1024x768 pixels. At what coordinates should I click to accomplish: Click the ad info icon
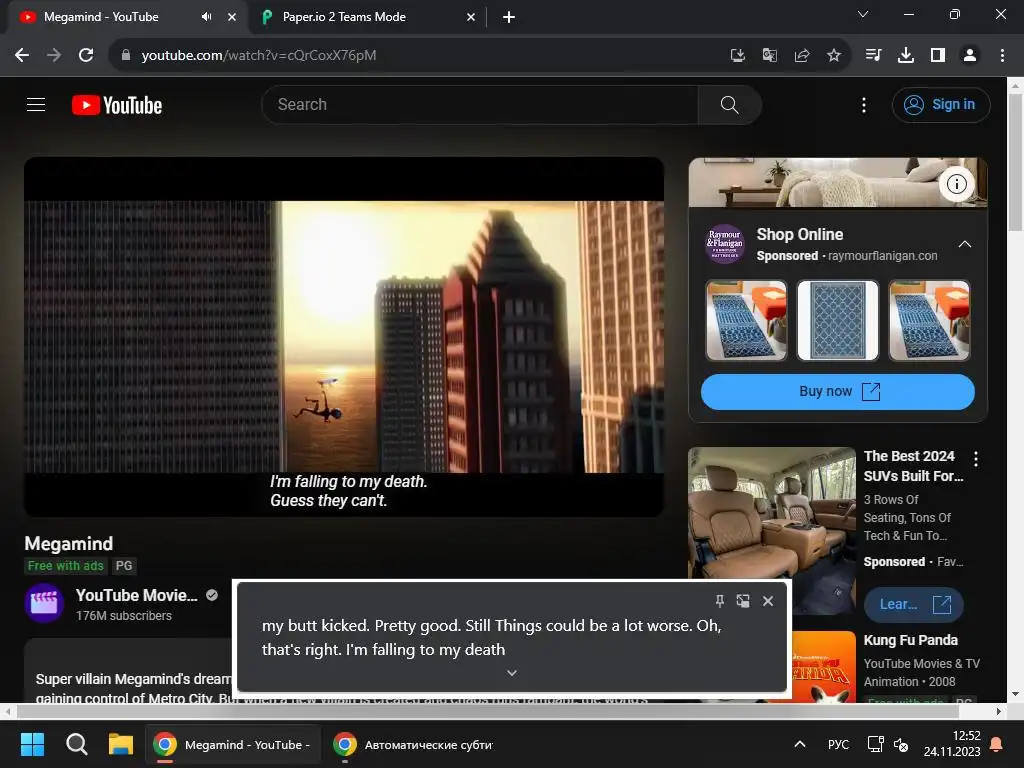click(956, 184)
